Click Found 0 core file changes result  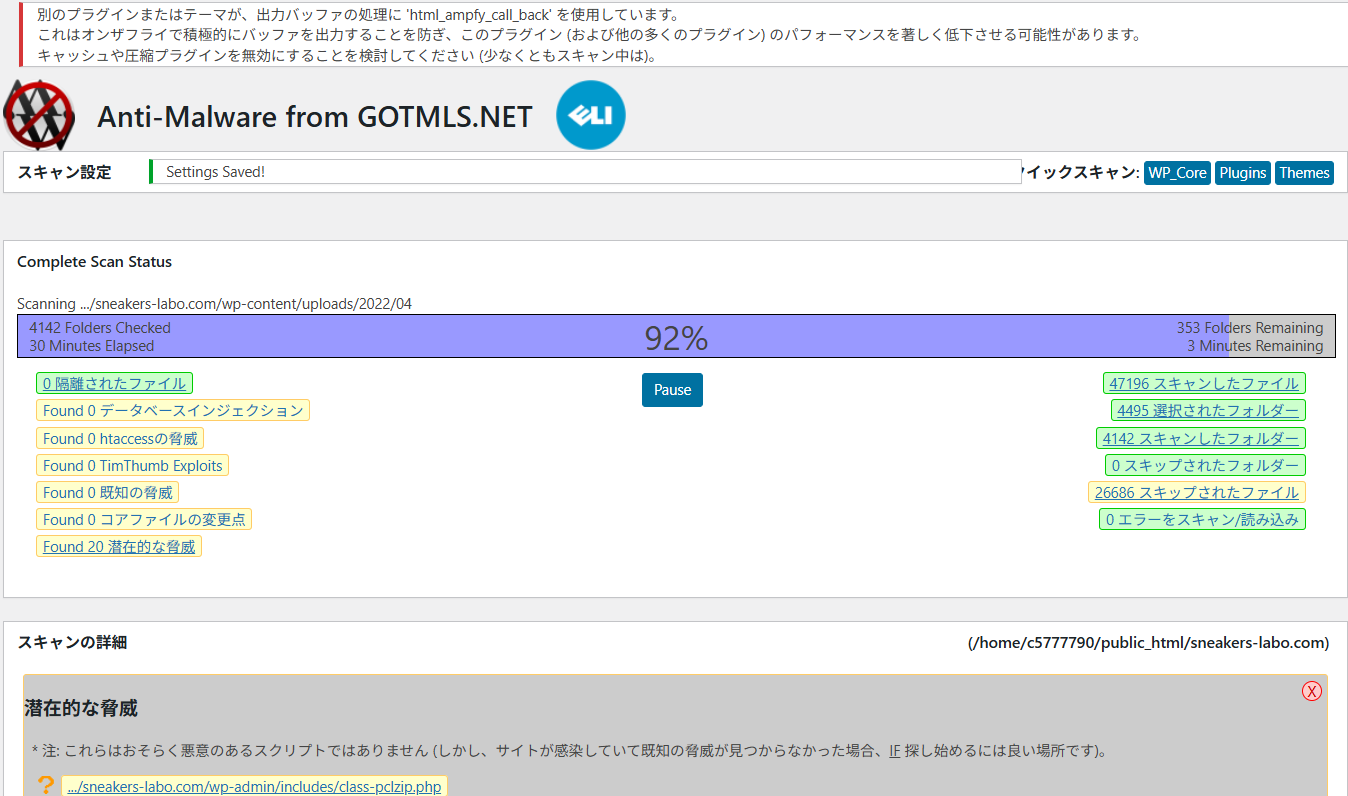(144, 519)
